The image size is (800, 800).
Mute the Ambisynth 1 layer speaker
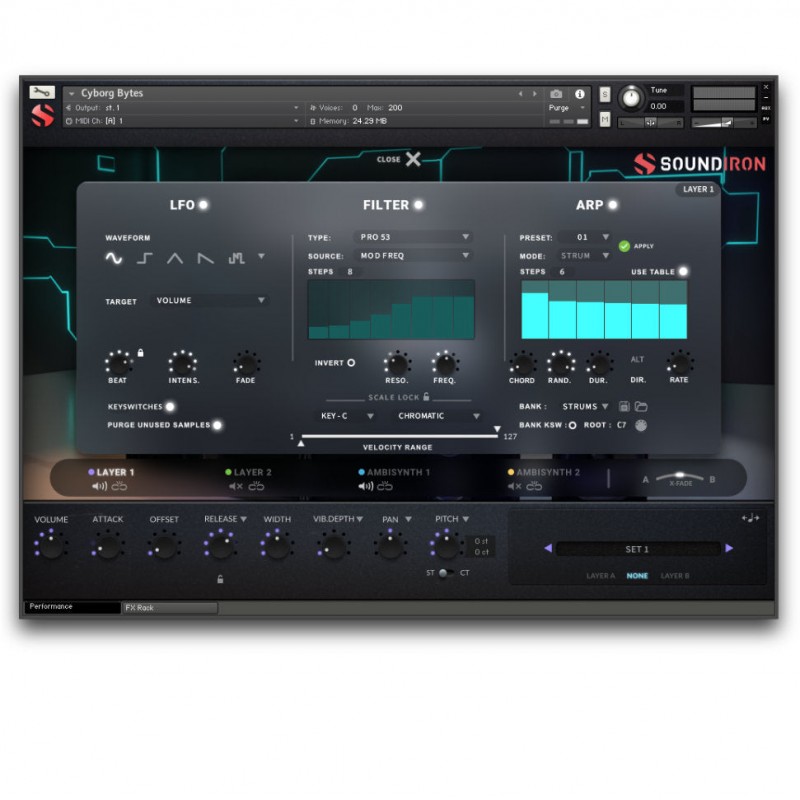pos(364,487)
